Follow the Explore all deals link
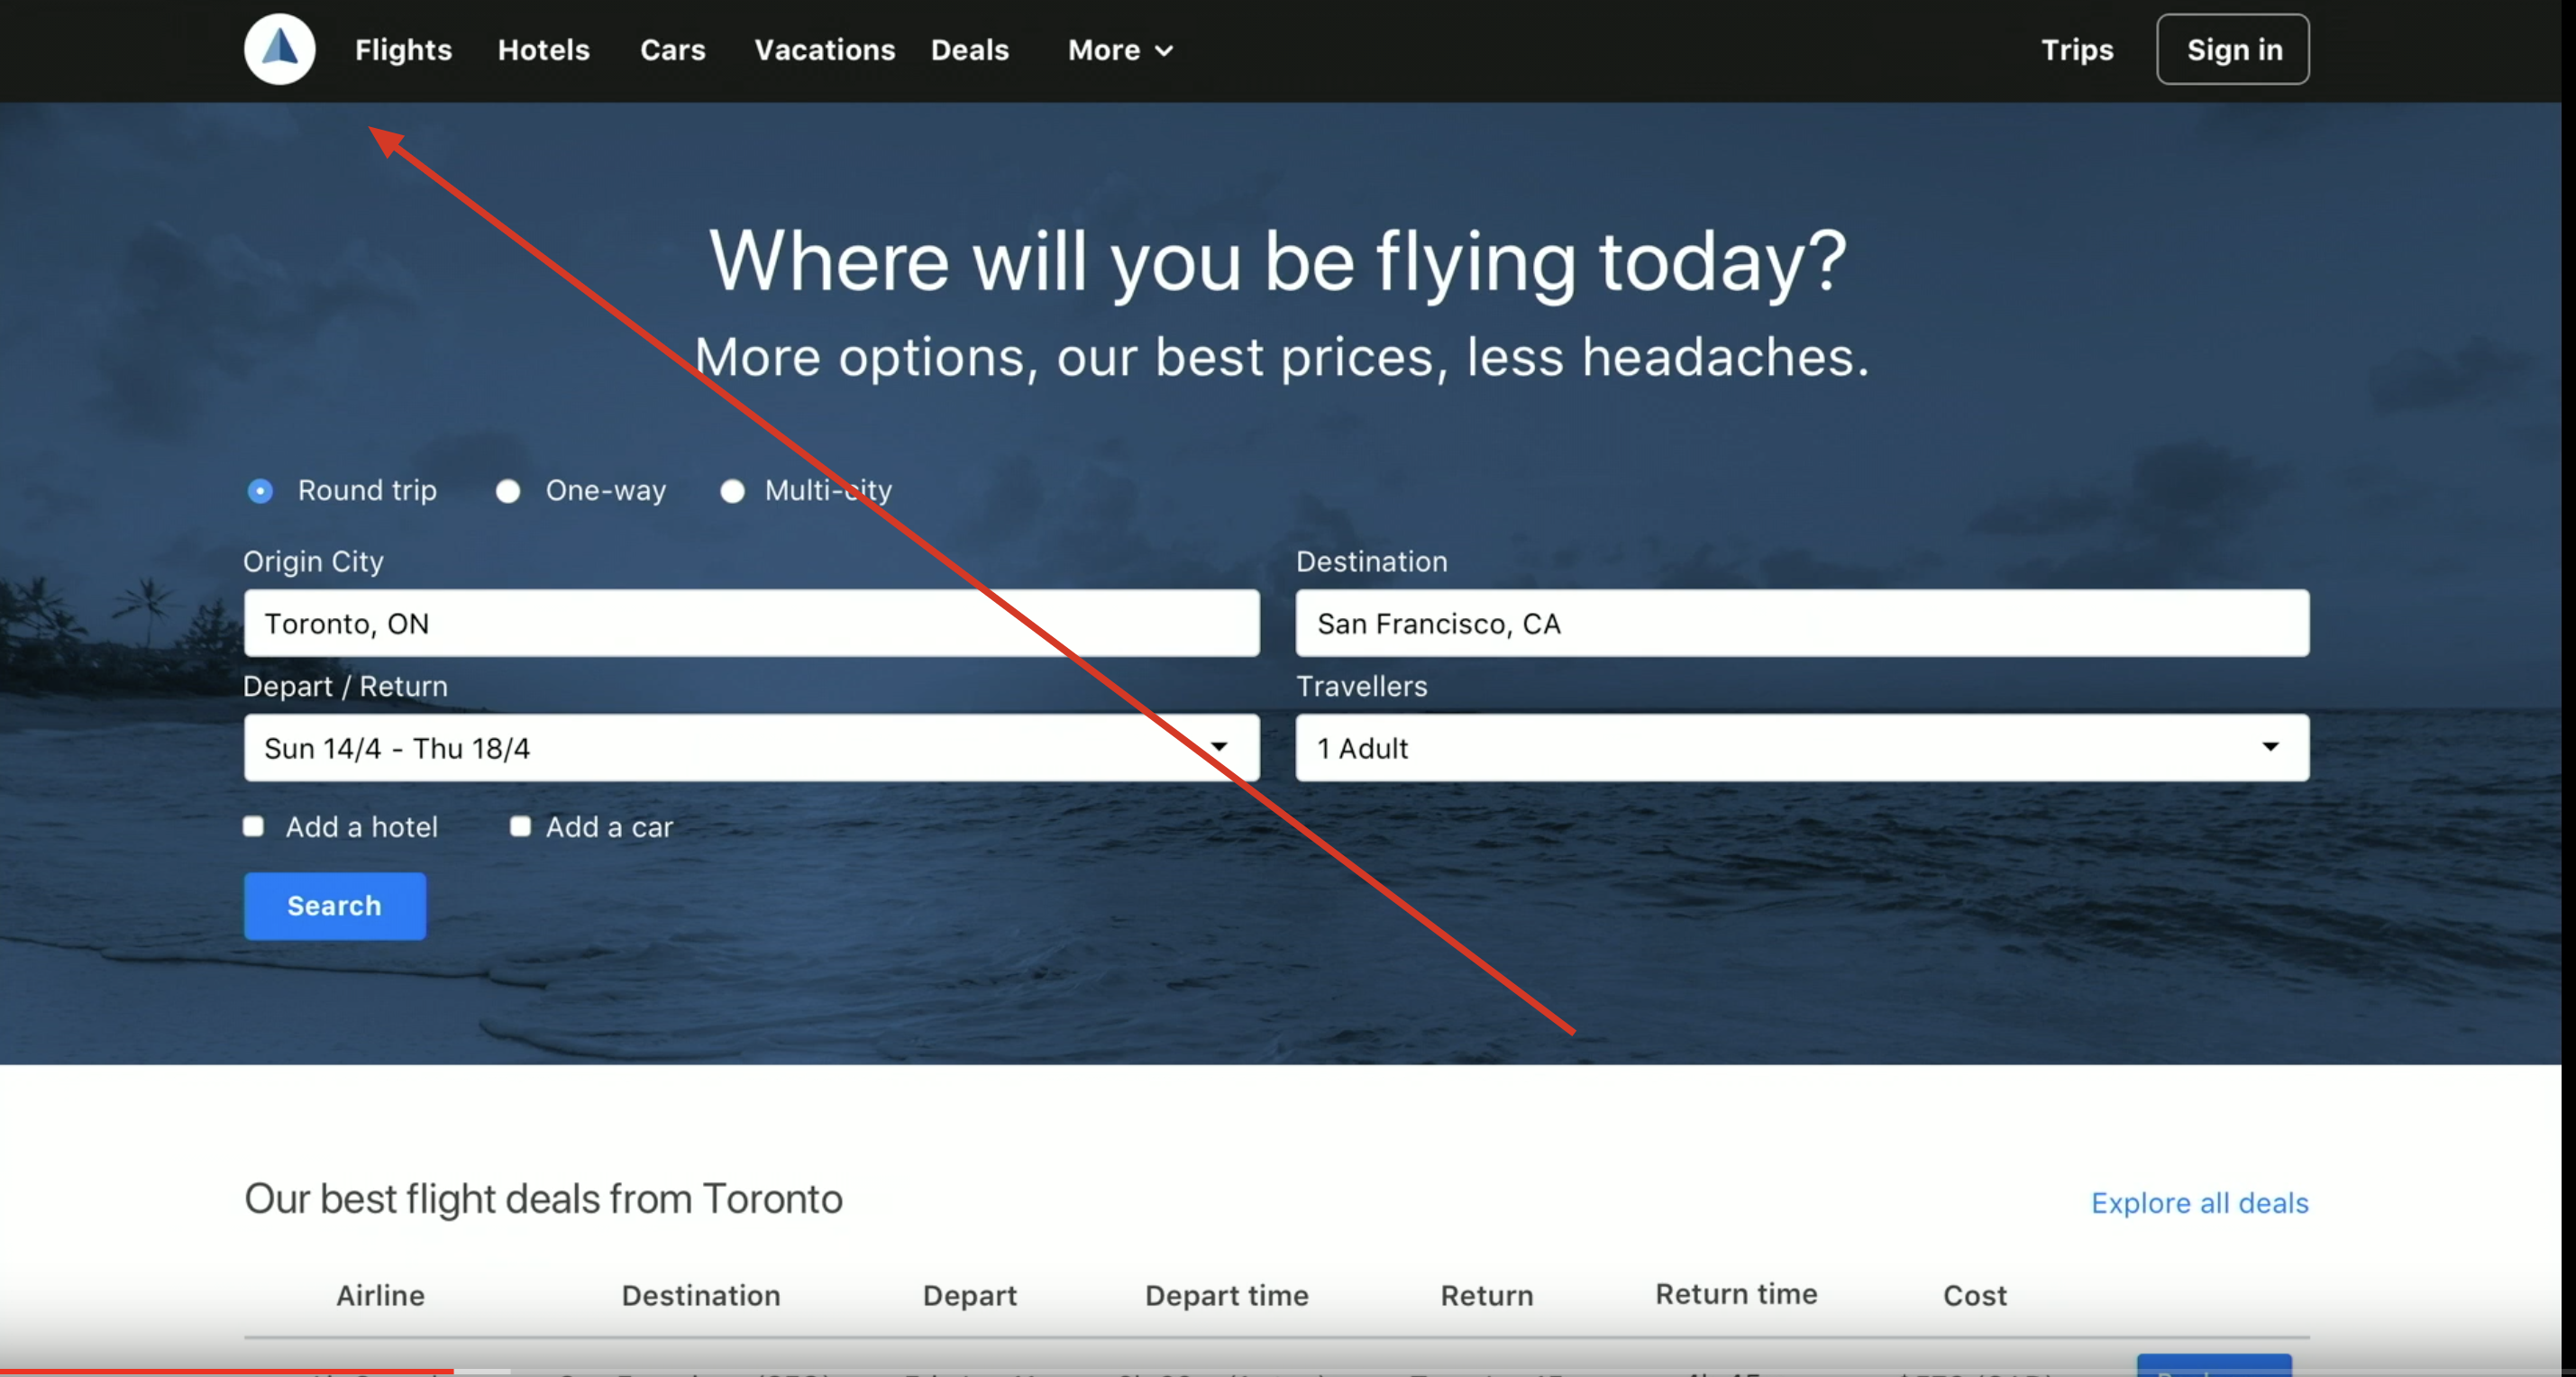The width and height of the screenshot is (2576, 1377). [2199, 1202]
